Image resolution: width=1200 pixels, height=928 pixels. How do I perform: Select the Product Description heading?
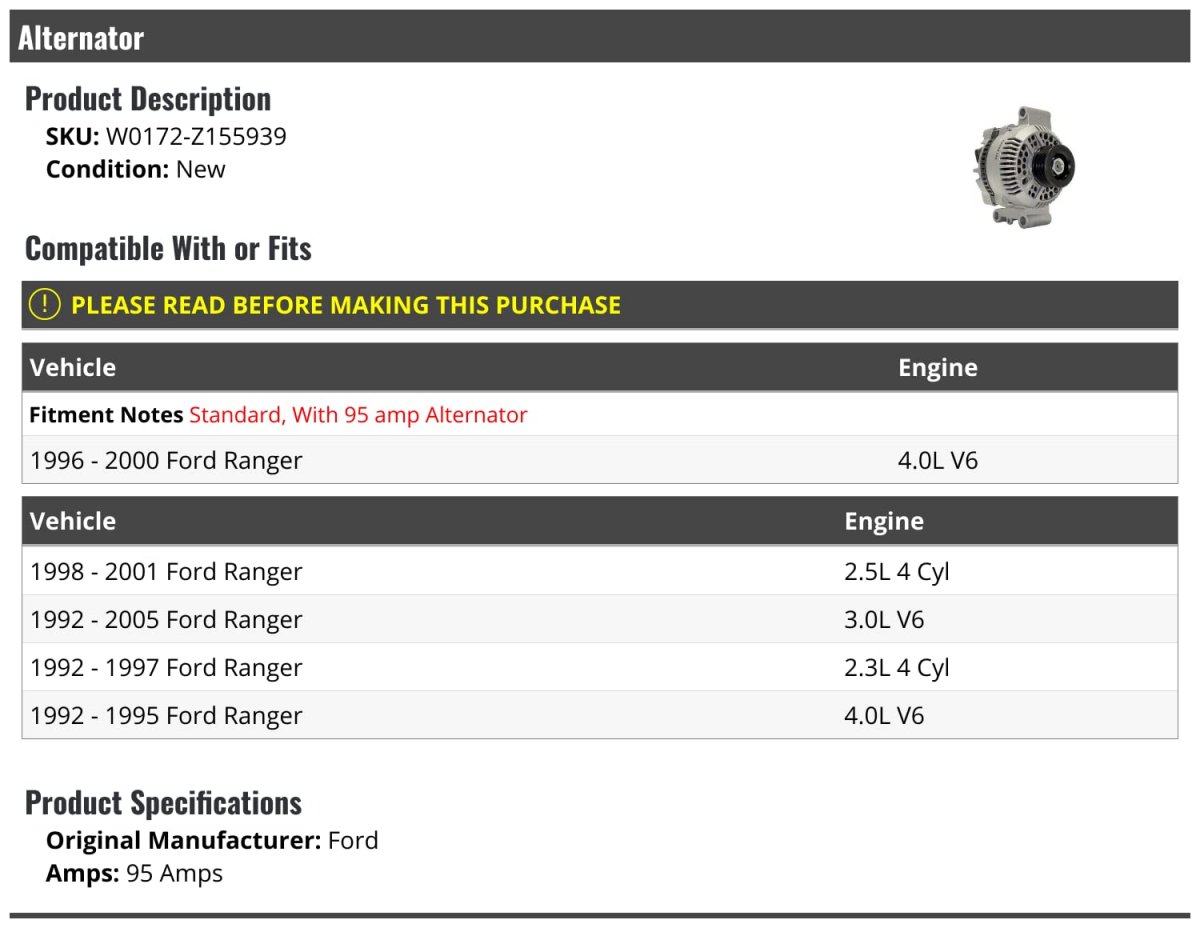pos(148,99)
